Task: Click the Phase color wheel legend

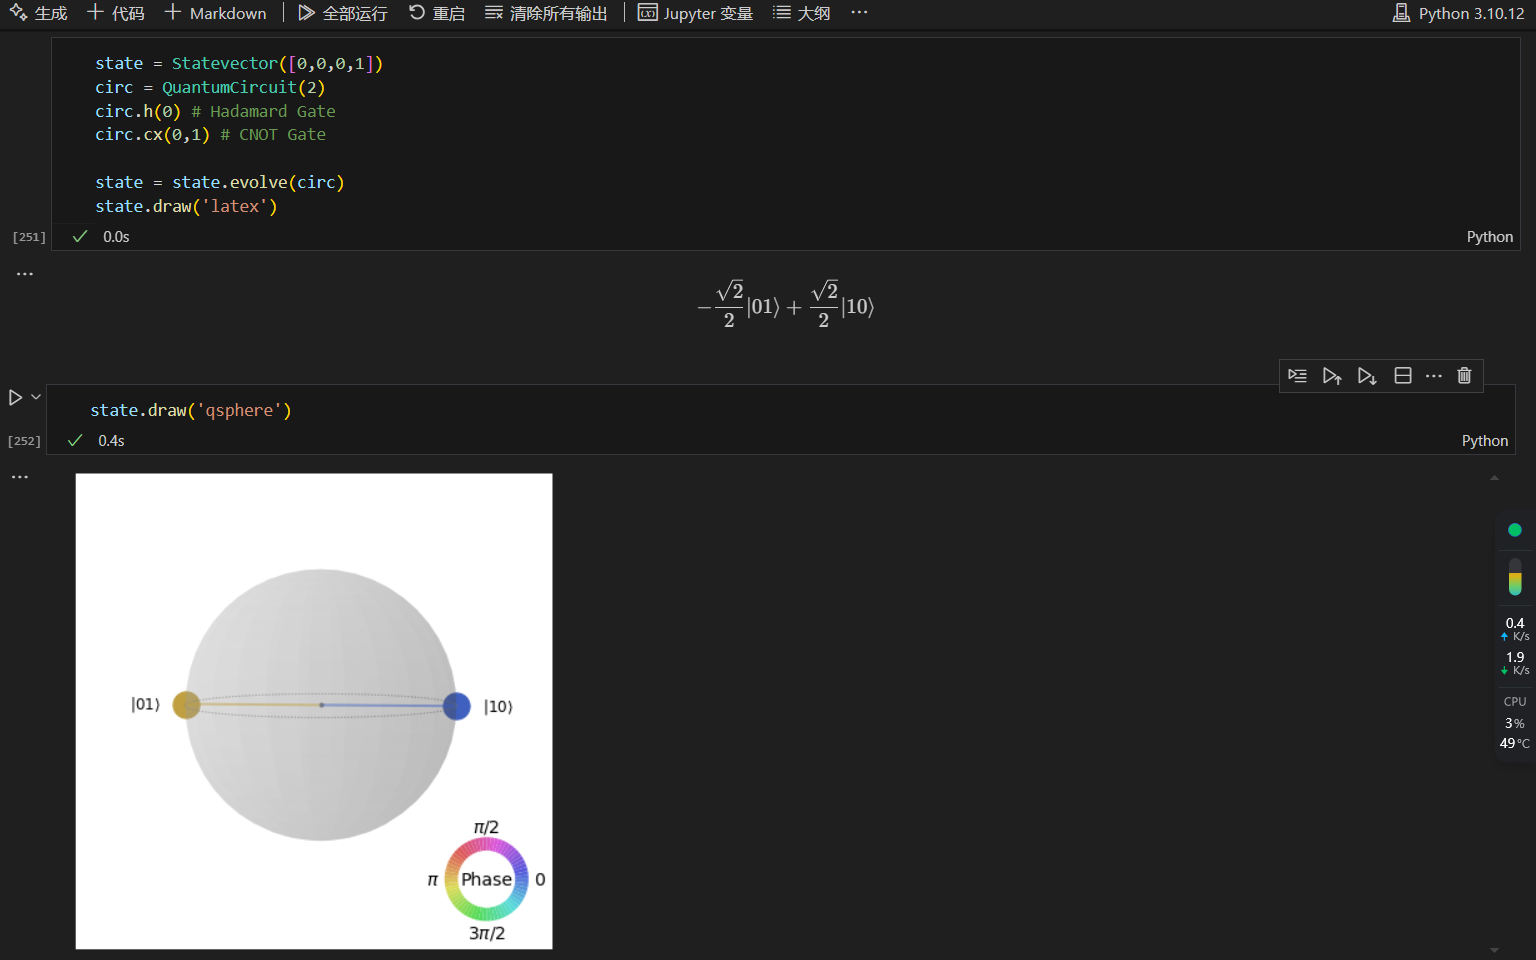Action: point(486,879)
